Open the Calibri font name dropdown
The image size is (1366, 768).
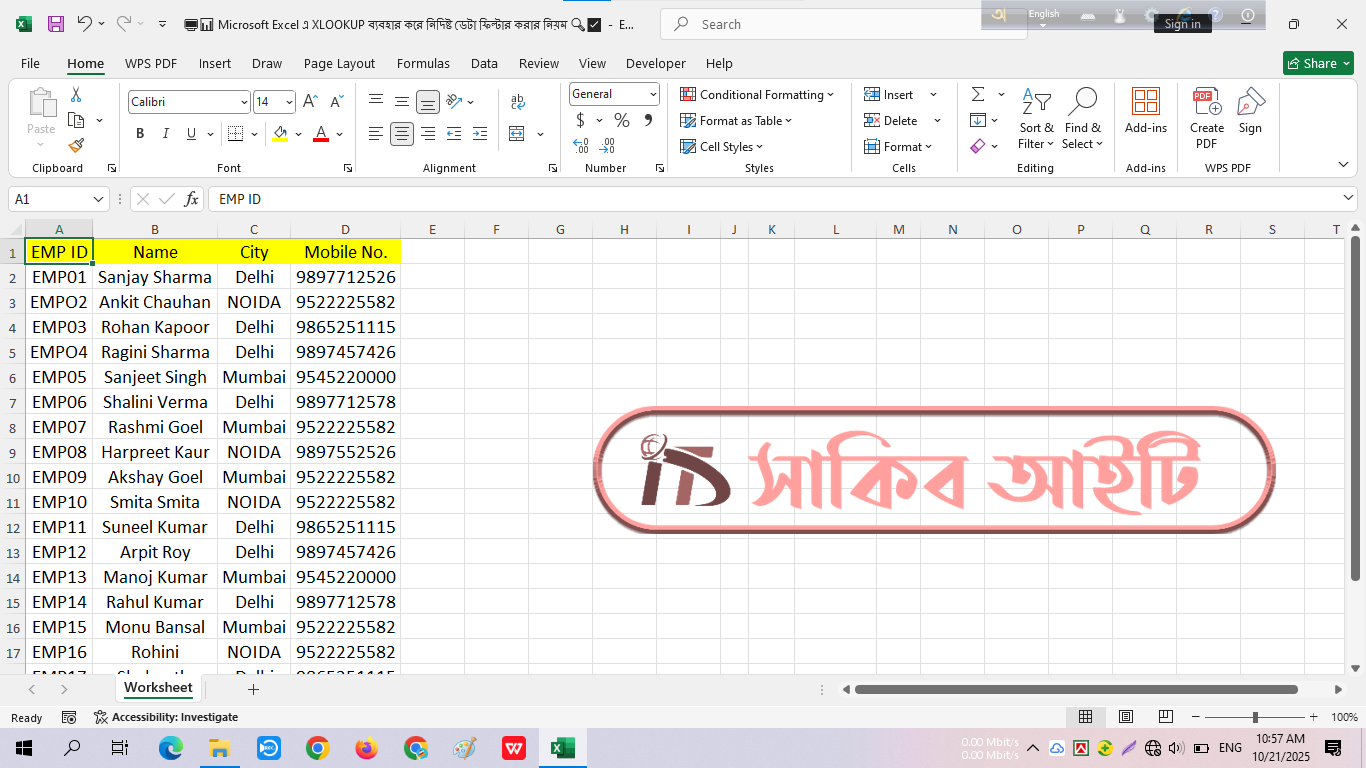click(x=244, y=102)
